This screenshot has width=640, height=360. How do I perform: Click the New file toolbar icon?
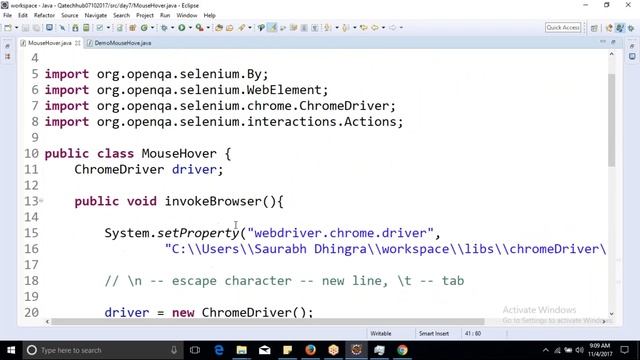(8, 28)
